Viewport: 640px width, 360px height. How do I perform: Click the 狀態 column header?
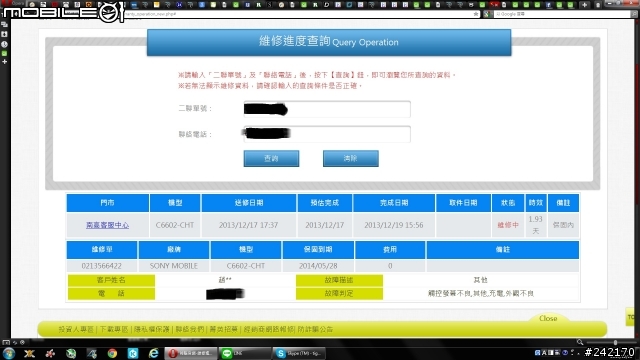coord(508,203)
